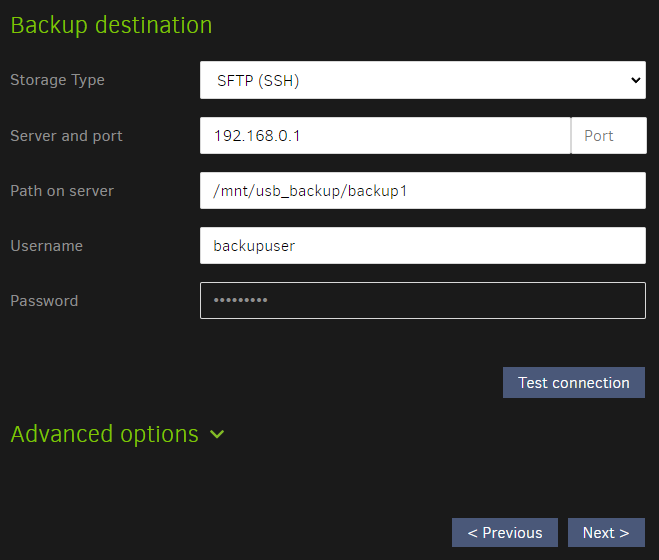Click the '/mnt/usb_backup/backup1' path text
Viewport: 659px width, 560px height.
(311, 191)
